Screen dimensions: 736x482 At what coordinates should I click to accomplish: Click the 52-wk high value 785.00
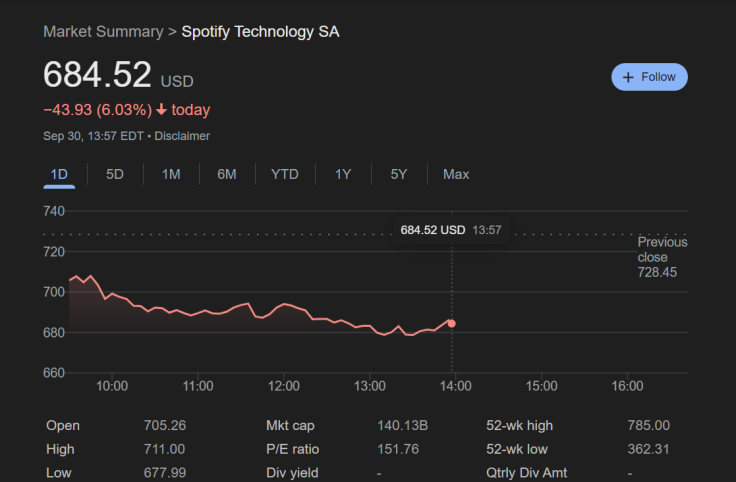648,426
